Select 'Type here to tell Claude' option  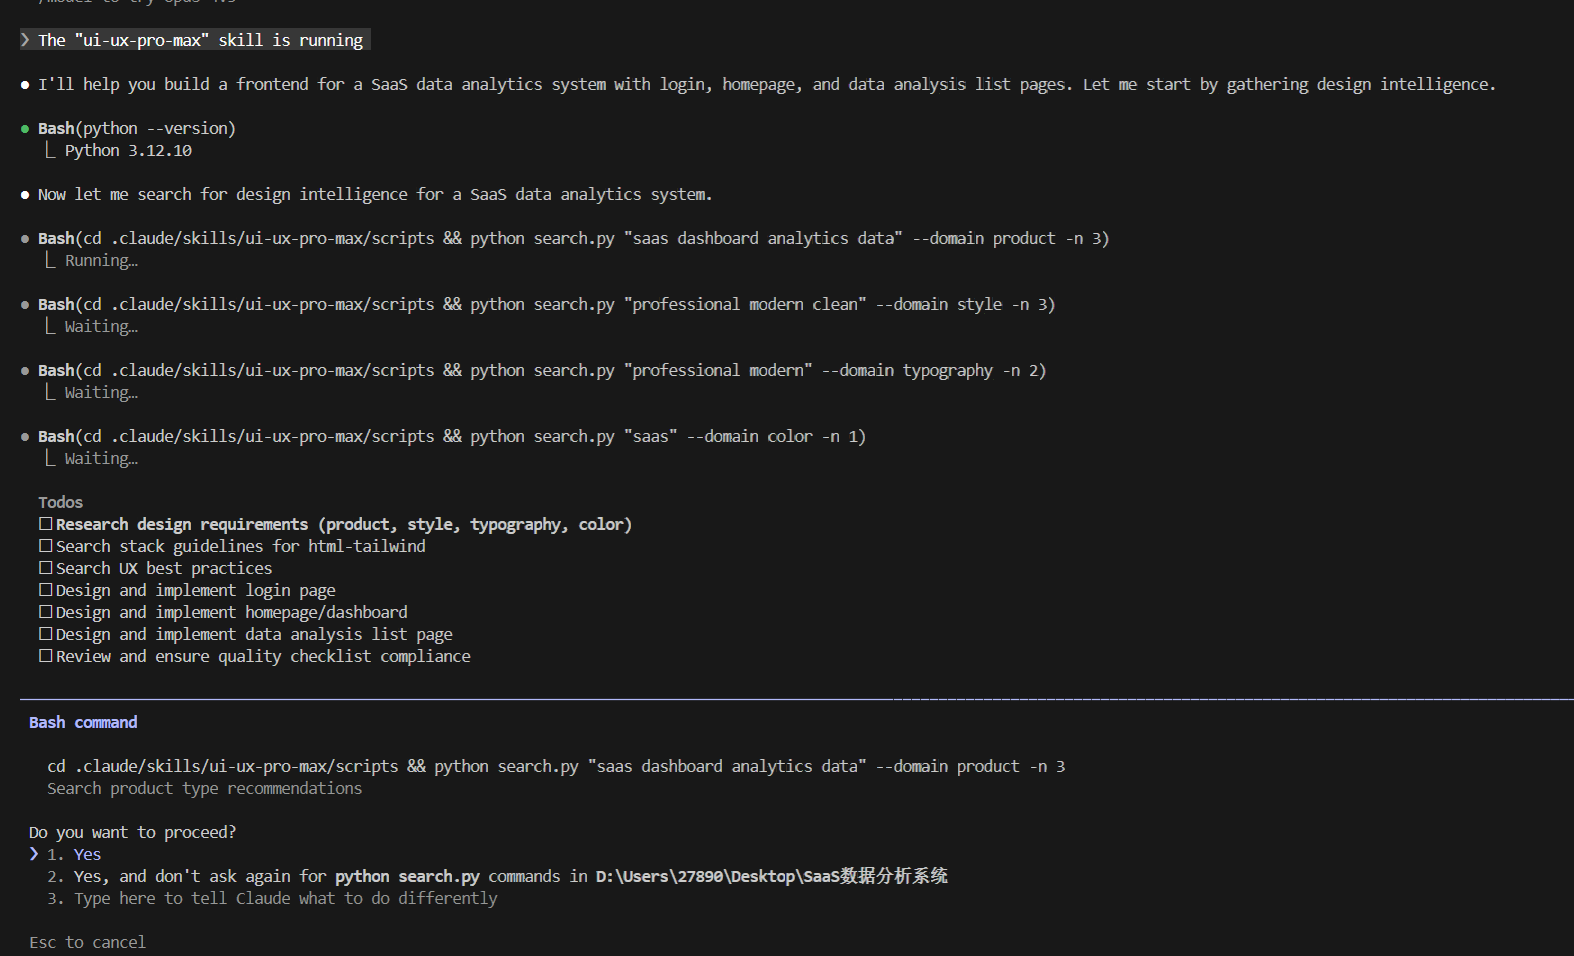point(272,898)
